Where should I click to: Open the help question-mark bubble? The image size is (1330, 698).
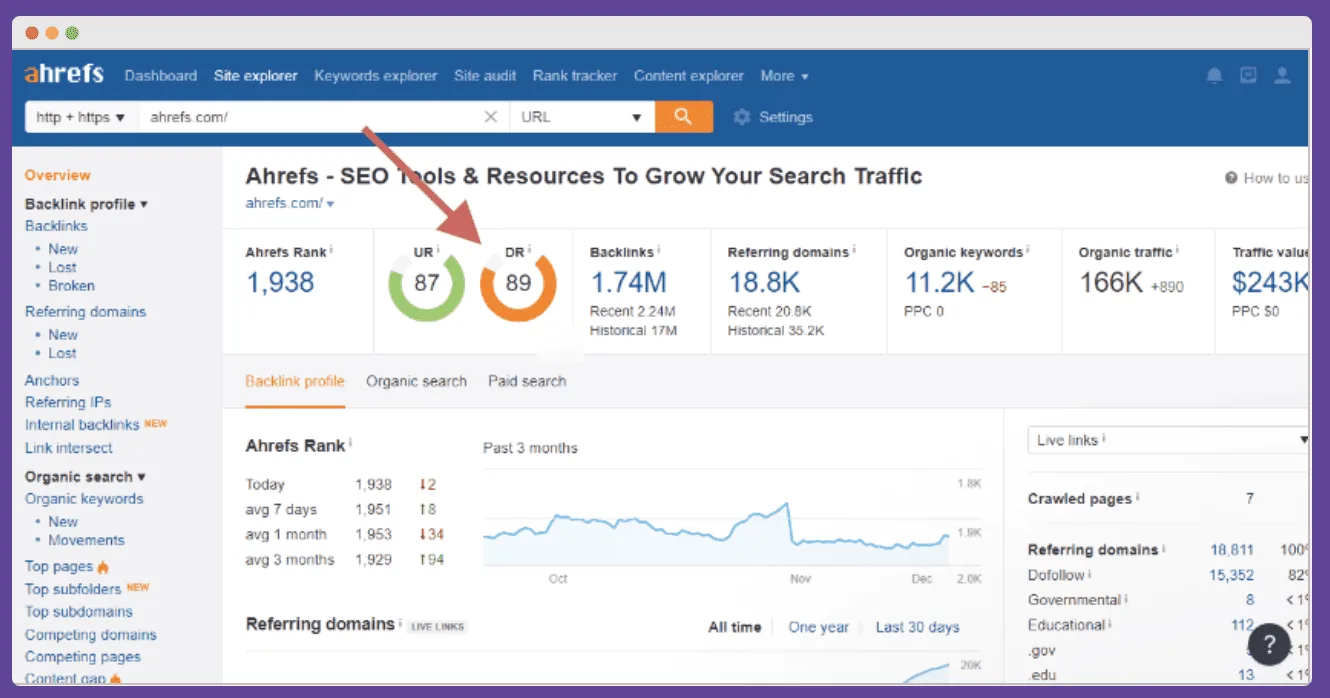tap(1269, 645)
